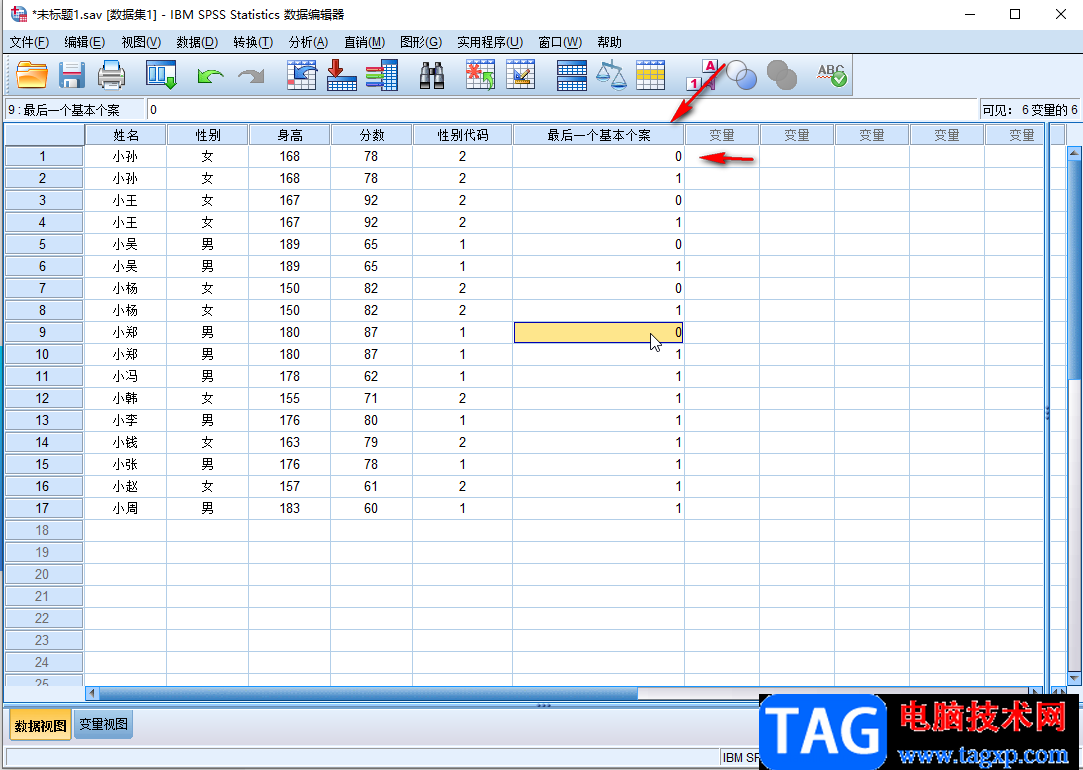Click the Show All Variables icon

pos(782,75)
